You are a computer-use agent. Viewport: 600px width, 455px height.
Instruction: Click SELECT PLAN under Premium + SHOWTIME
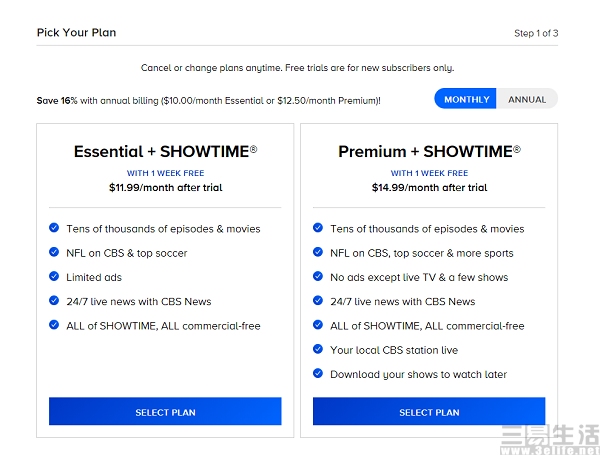tap(429, 412)
